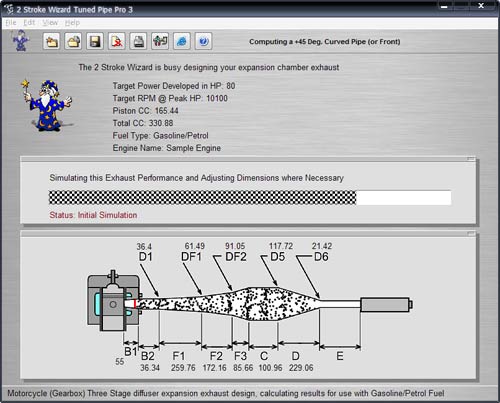
Task: Click 'Target RPM @ Peak HP: 10100' line
Action: click(170, 98)
